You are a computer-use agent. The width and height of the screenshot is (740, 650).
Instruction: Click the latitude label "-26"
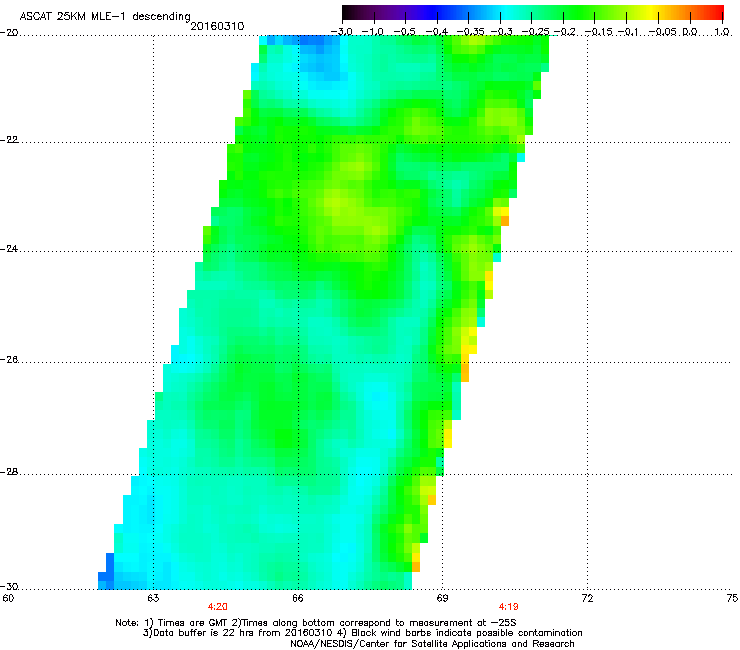tap(9, 360)
